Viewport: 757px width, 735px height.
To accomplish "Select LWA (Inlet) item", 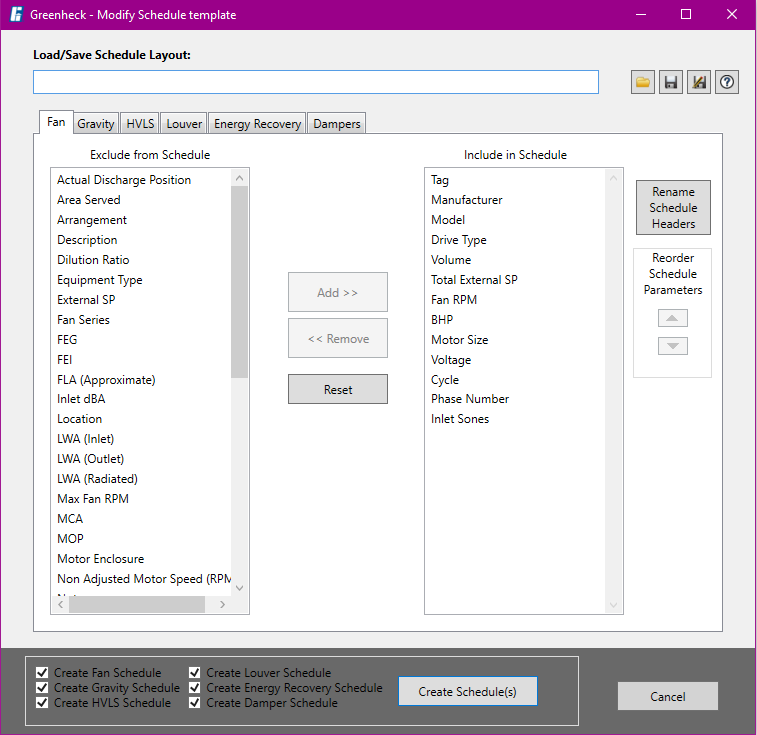I will (x=85, y=439).
